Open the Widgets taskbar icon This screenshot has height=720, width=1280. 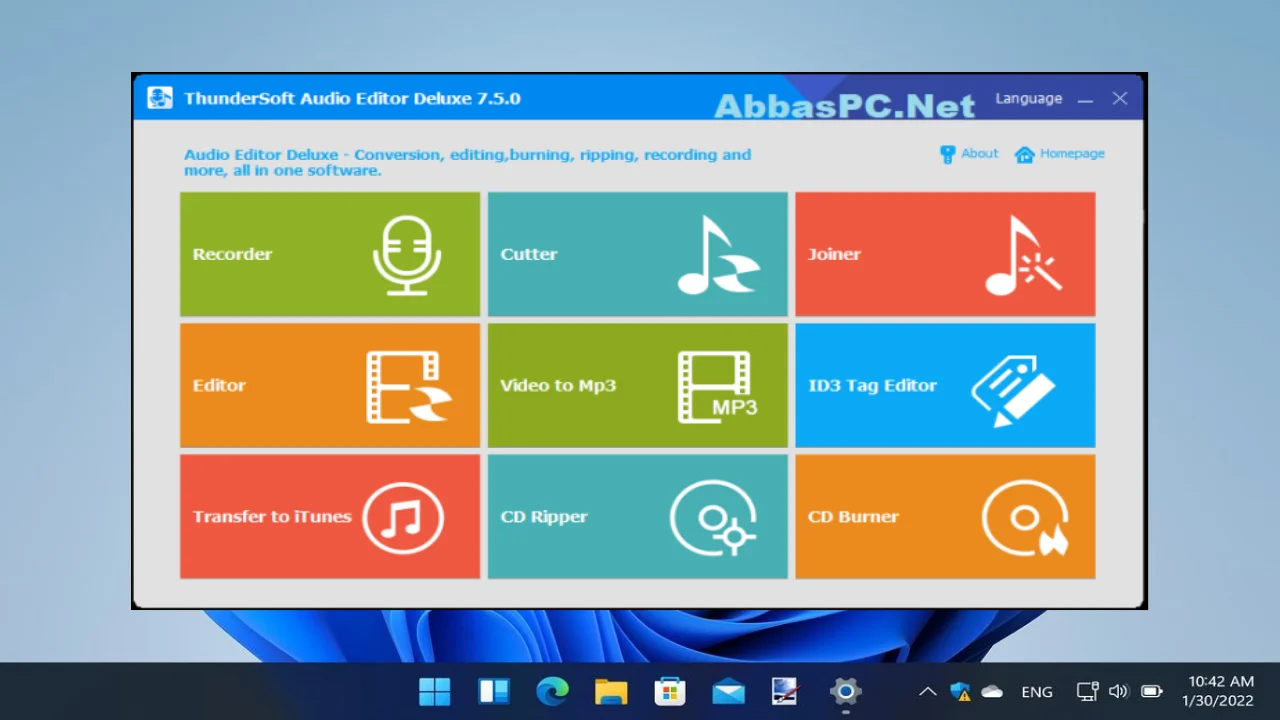point(494,691)
